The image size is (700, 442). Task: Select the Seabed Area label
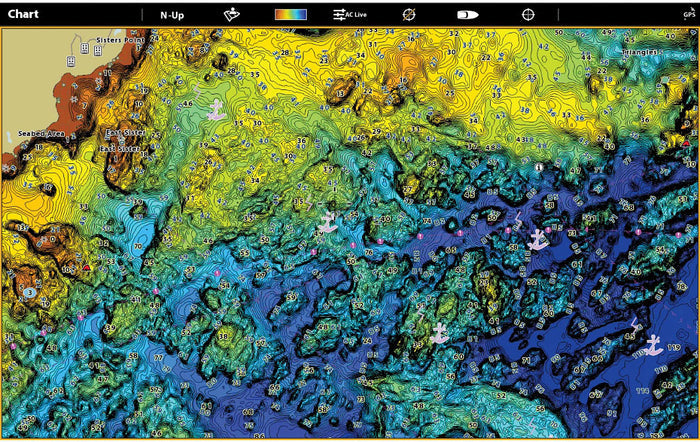42,133
